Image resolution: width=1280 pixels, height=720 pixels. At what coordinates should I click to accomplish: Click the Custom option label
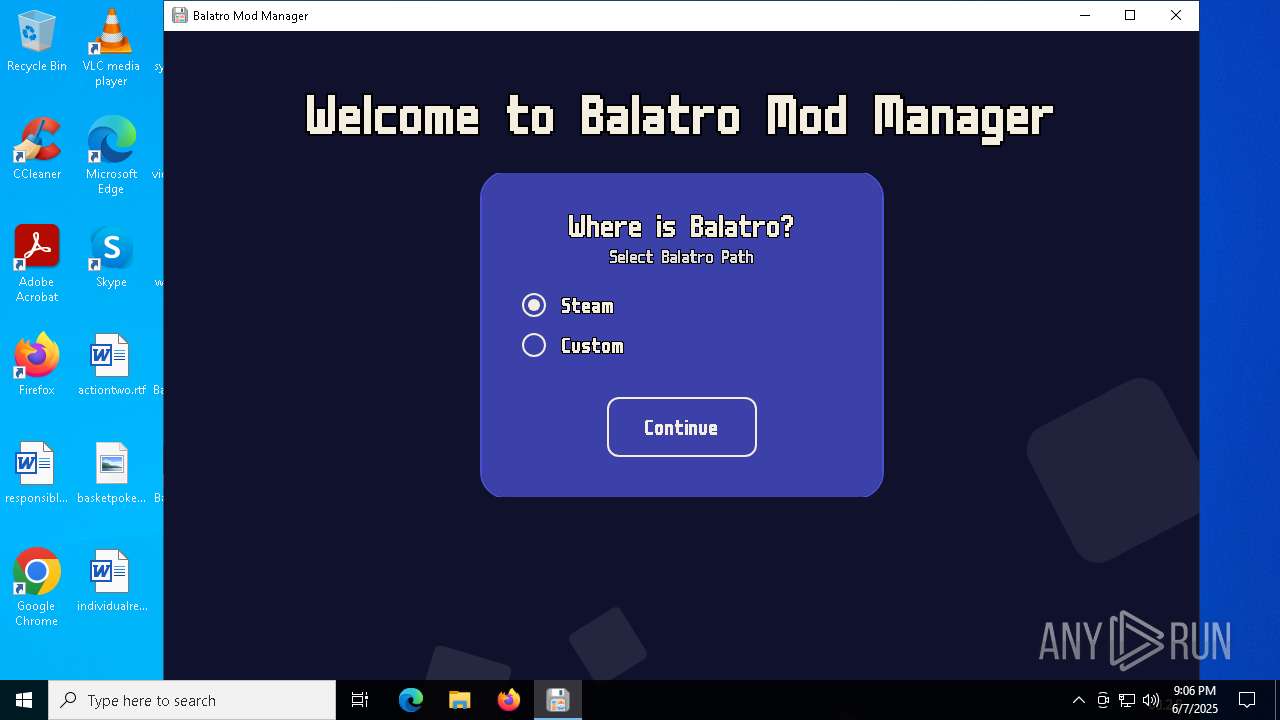point(592,346)
